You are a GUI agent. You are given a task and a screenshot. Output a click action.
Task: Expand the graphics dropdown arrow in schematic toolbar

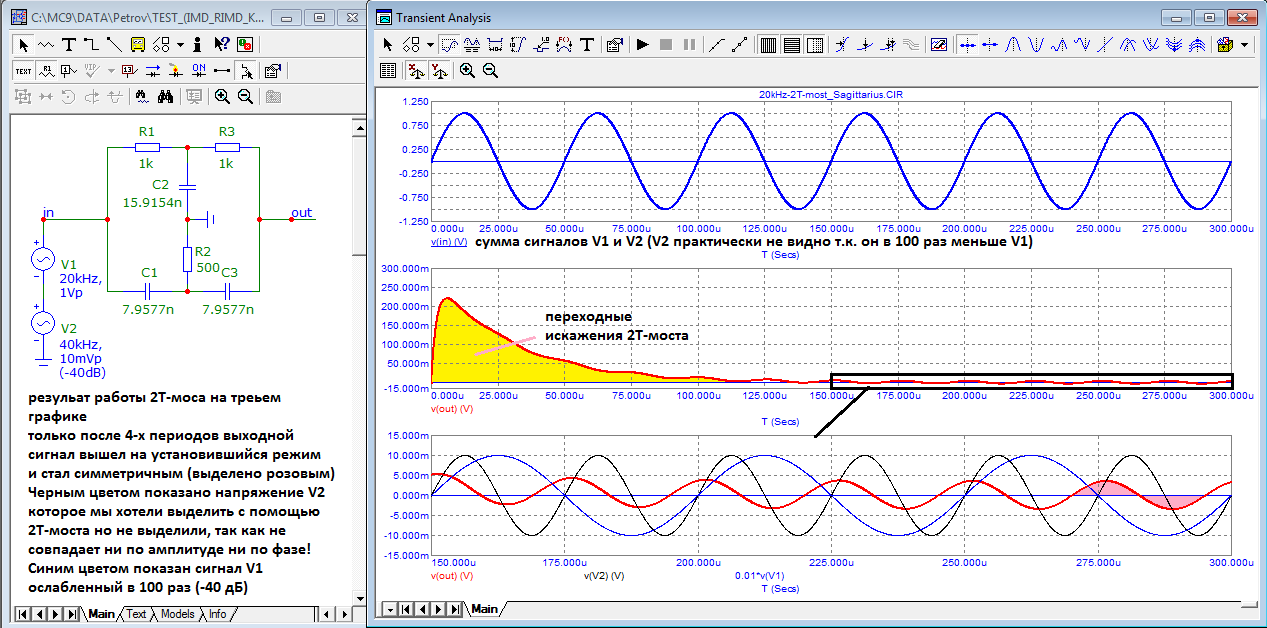click(x=180, y=44)
